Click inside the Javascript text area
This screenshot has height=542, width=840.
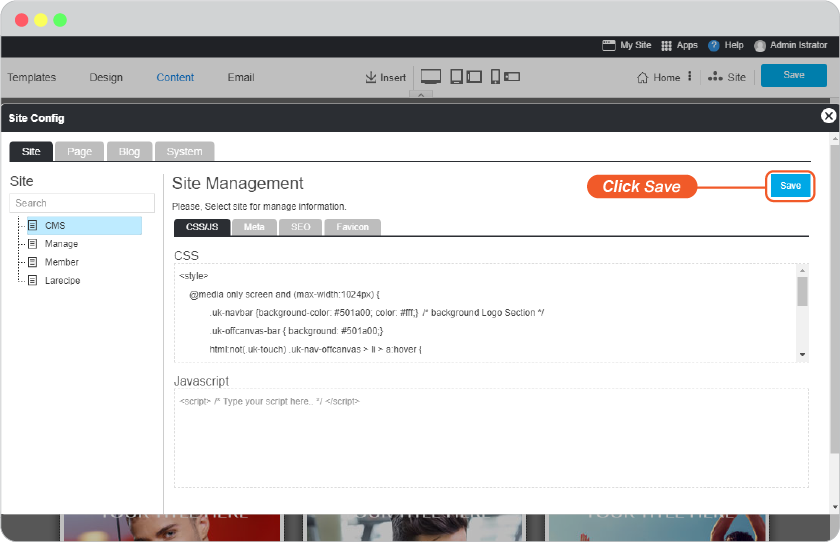(x=491, y=438)
